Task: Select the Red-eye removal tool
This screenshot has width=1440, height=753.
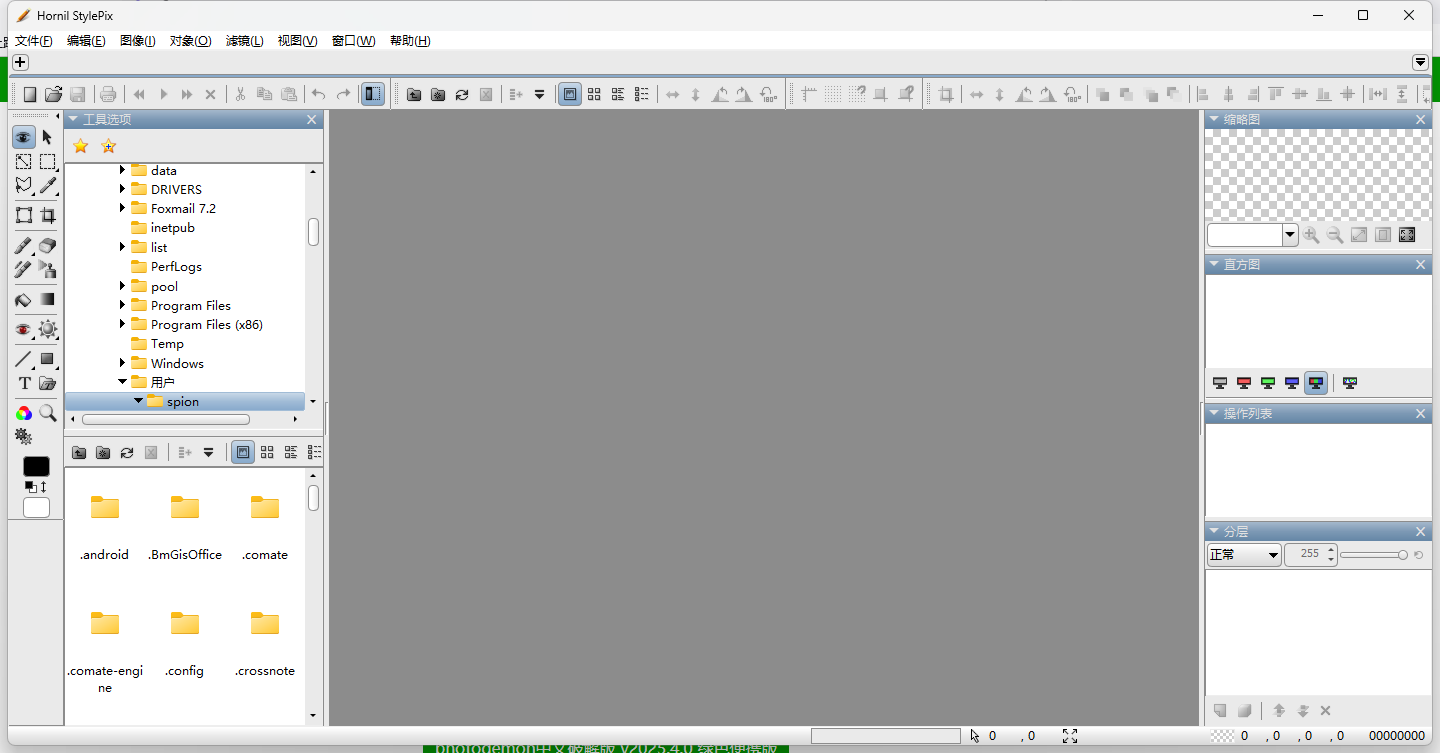Action: point(23,329)
